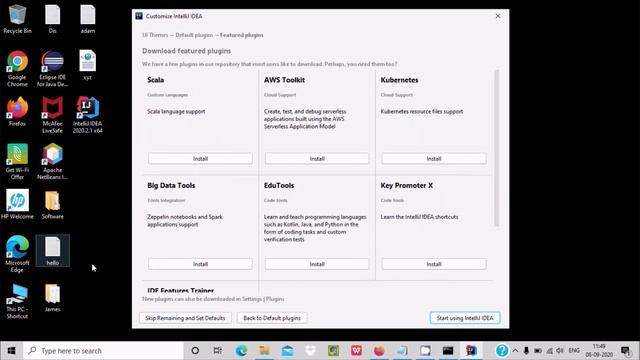This screenshot has height=360, width=640.
Task: Click the blue help icon in tray
Action: pos(502,350)
